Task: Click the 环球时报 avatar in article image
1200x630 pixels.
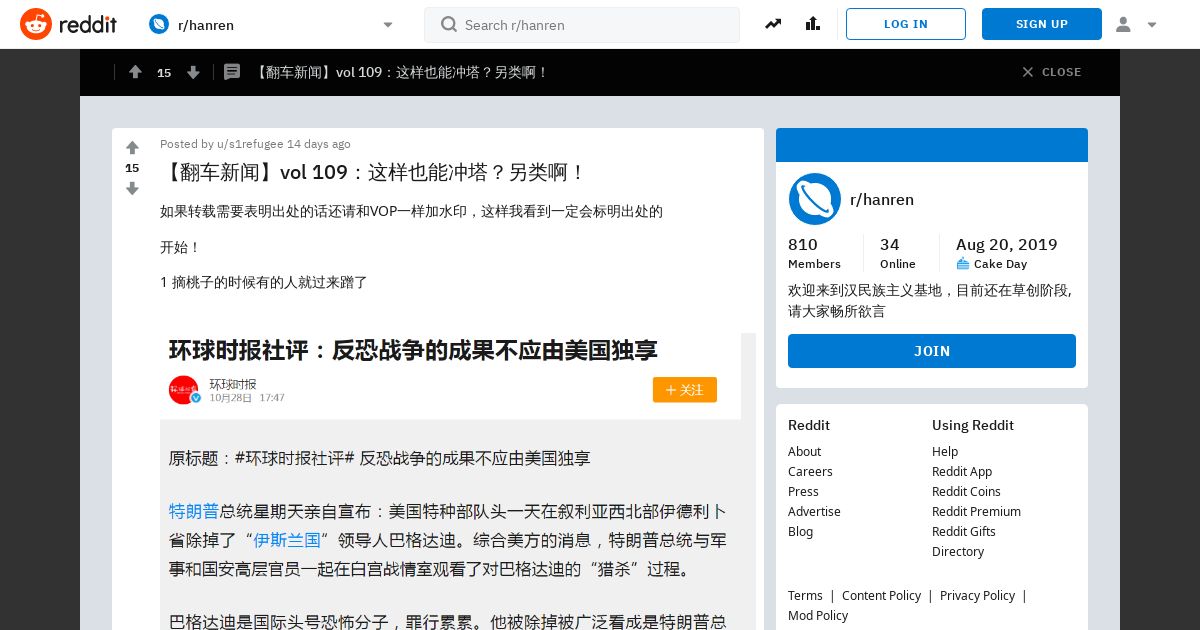Action: 183,390
